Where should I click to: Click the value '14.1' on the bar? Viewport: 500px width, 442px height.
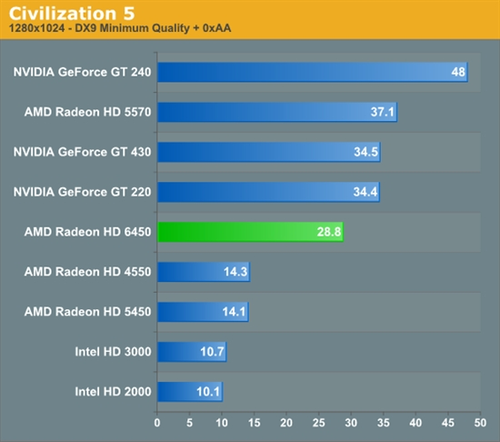tap(234, 312)
